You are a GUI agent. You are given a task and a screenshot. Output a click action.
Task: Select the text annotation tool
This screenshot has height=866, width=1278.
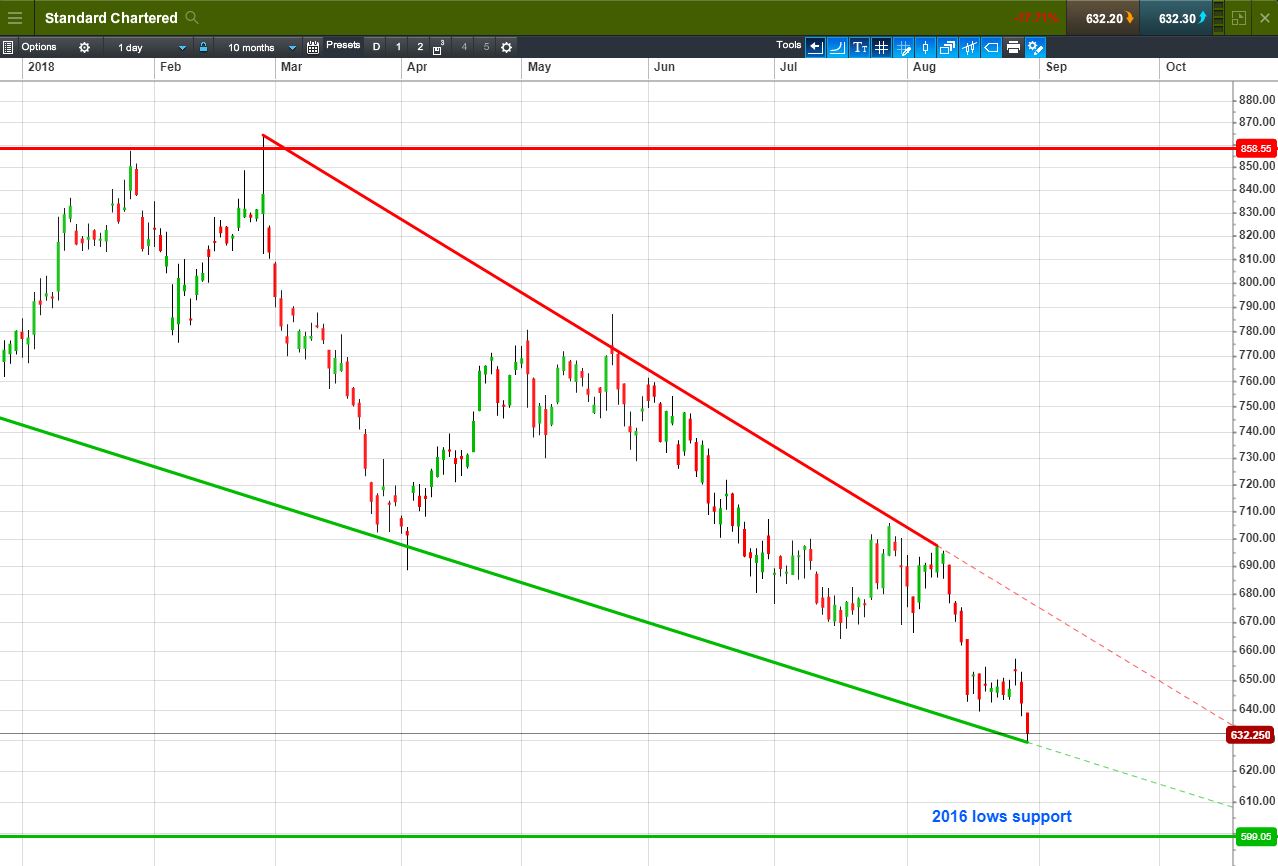859,47
